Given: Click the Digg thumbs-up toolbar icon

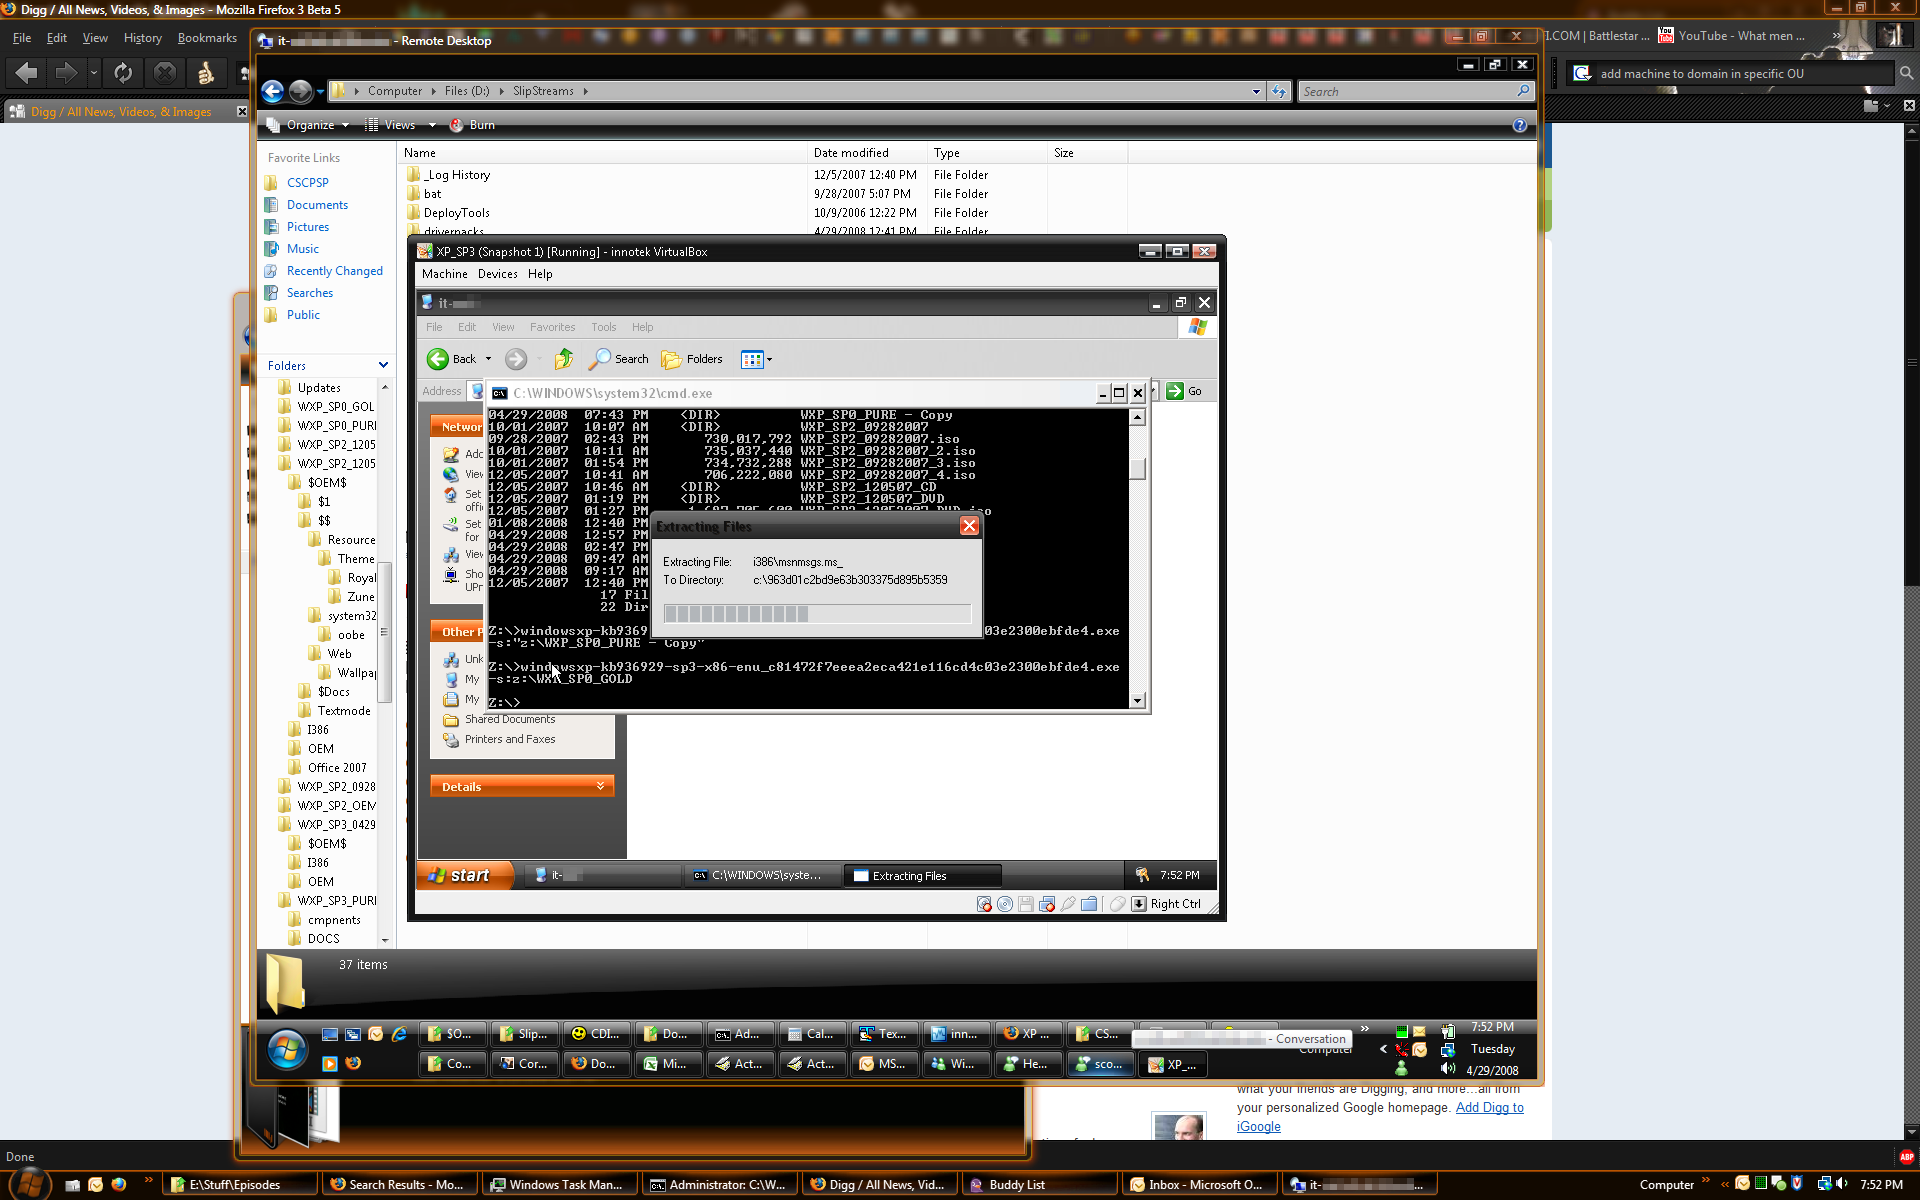Looking at the screenshot, I should pos(206,73).
